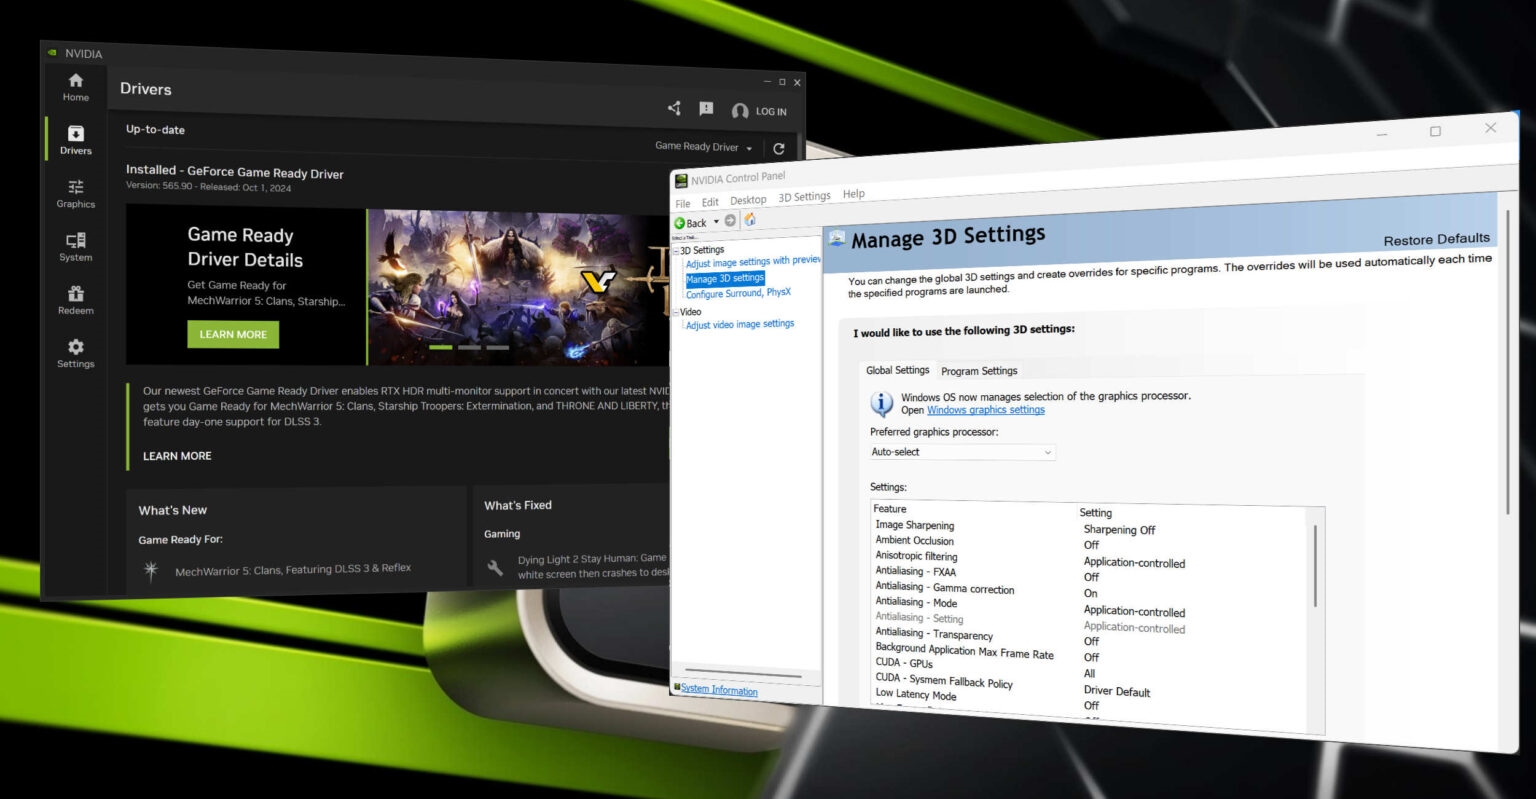Select Manage 3D settings tree item
1536x799 pixels.
tap(725, 279)
